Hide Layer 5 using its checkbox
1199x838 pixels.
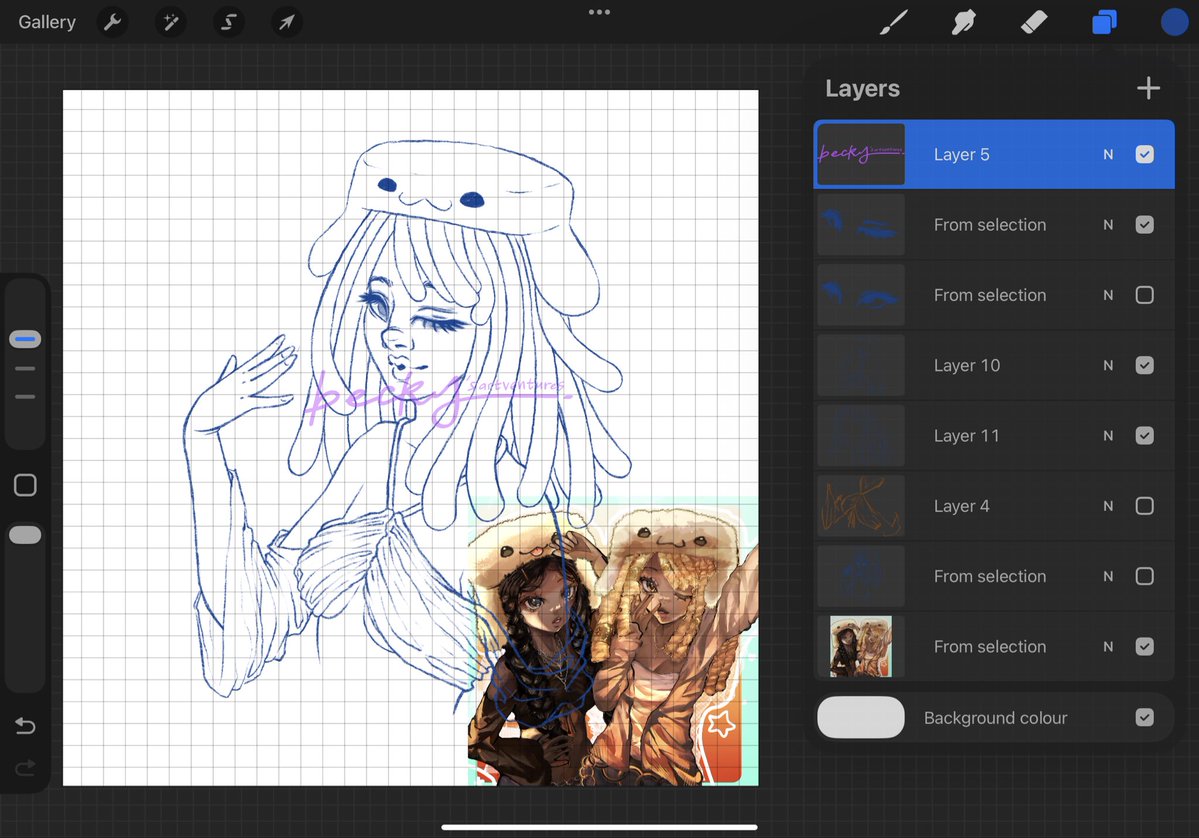pos(1145,154)
